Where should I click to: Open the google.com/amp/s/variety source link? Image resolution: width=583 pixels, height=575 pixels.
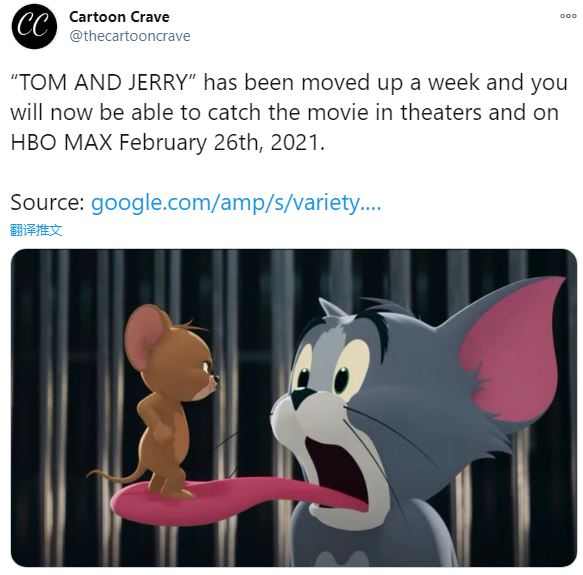[236, 203]
